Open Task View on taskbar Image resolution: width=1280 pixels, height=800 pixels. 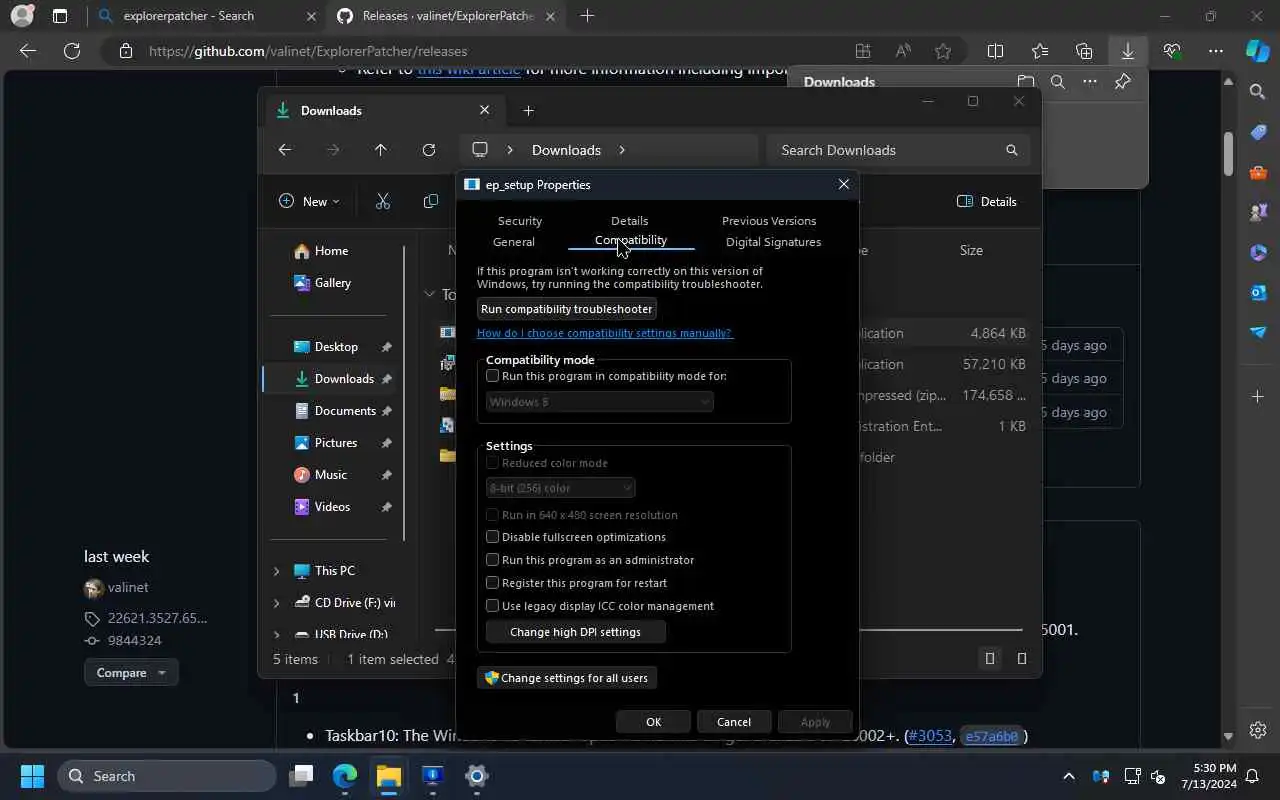point(301,776)
